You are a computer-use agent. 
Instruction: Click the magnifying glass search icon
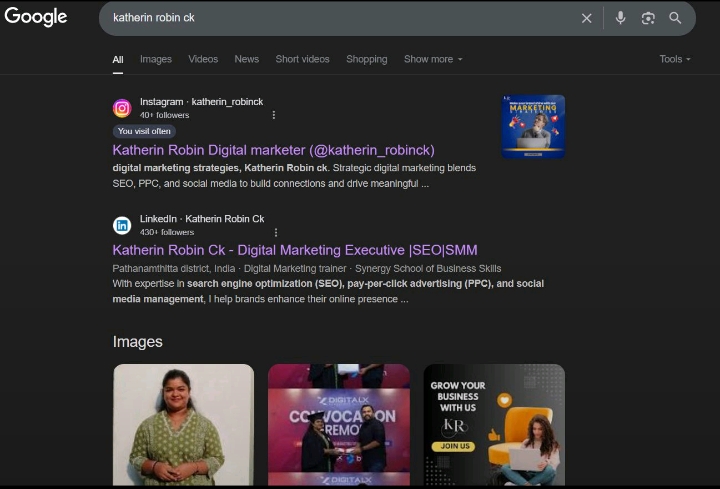[676, 18]
